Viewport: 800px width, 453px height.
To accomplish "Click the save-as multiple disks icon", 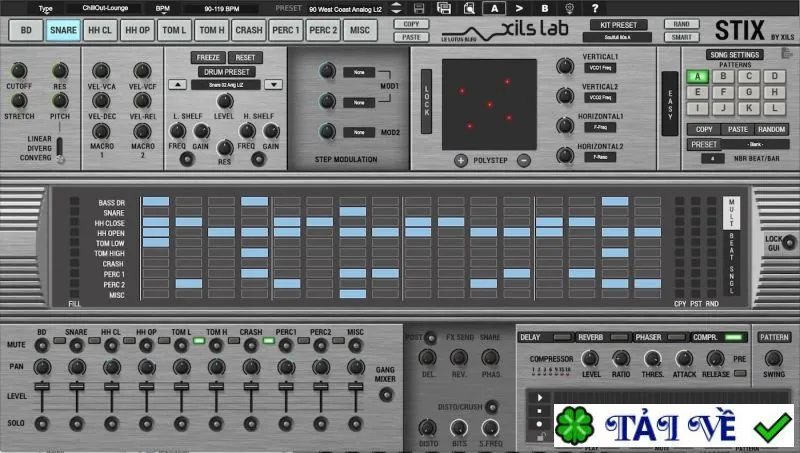I will 444,8.
